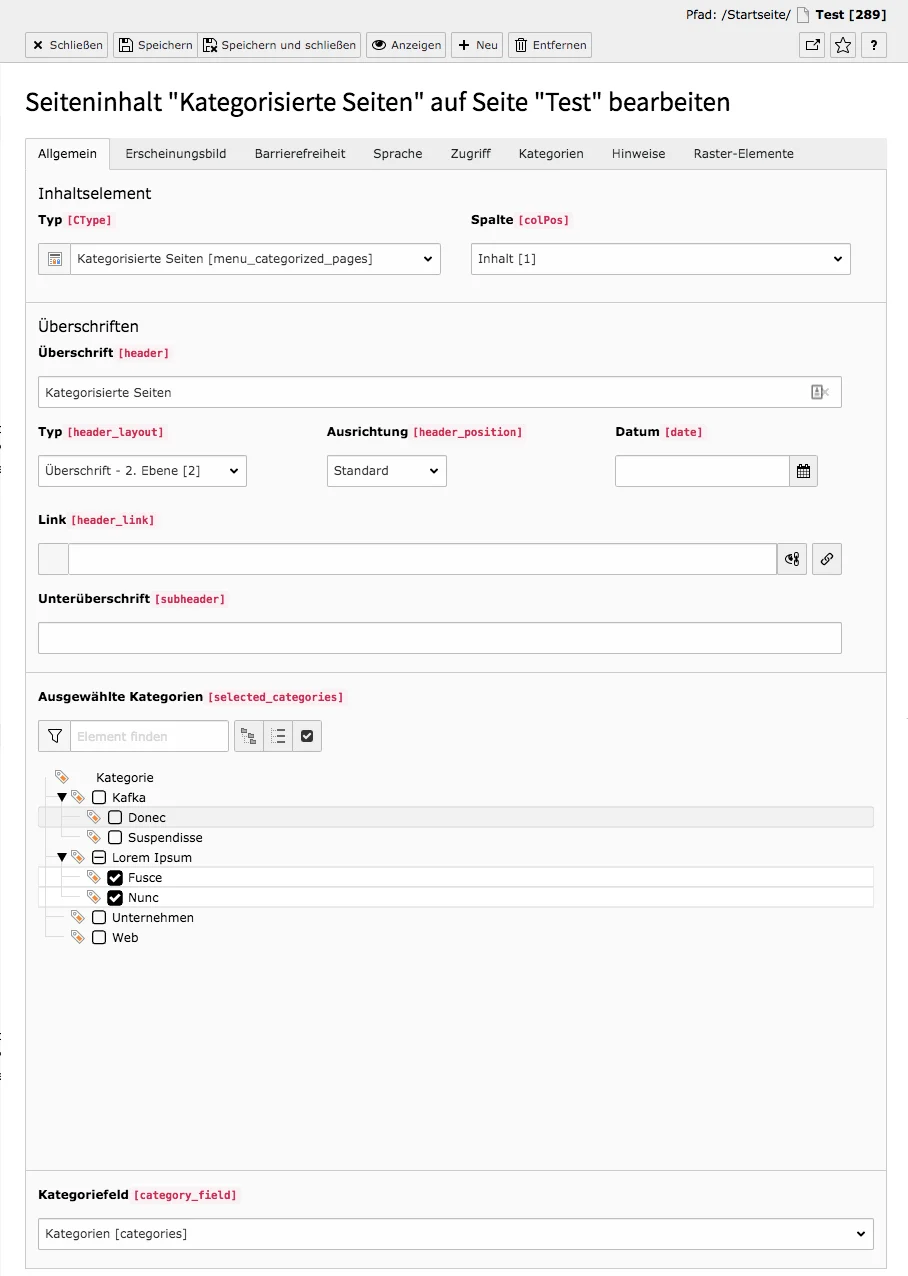
Task: Open the link browser for header_link
Action: 827,559
